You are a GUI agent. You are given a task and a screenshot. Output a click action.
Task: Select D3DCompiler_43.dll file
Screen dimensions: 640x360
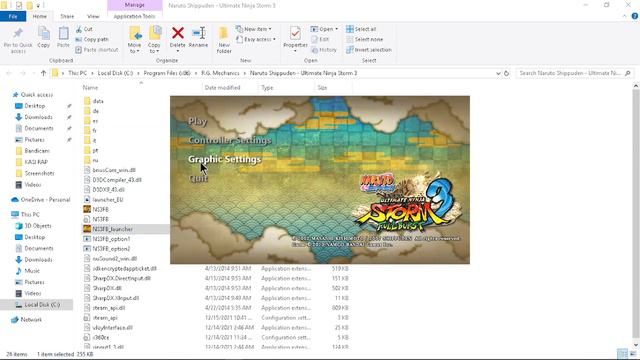pos(117,180)
